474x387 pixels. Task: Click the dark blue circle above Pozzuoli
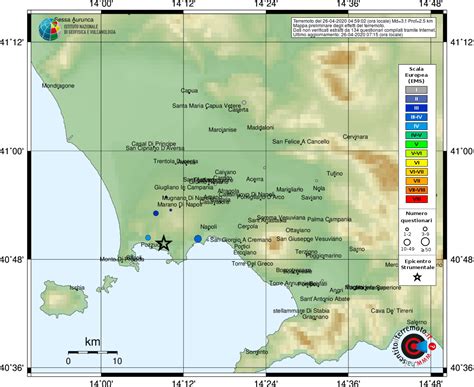click(156, 213)
